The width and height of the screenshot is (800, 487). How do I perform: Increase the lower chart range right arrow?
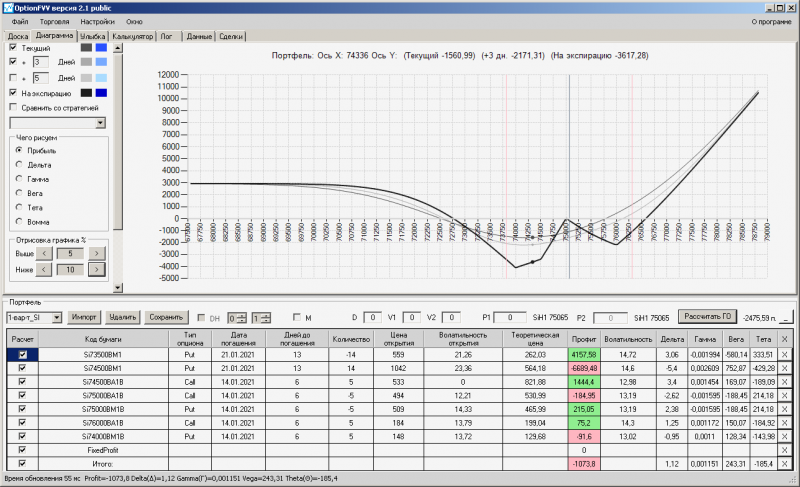[x=96, y=269]
